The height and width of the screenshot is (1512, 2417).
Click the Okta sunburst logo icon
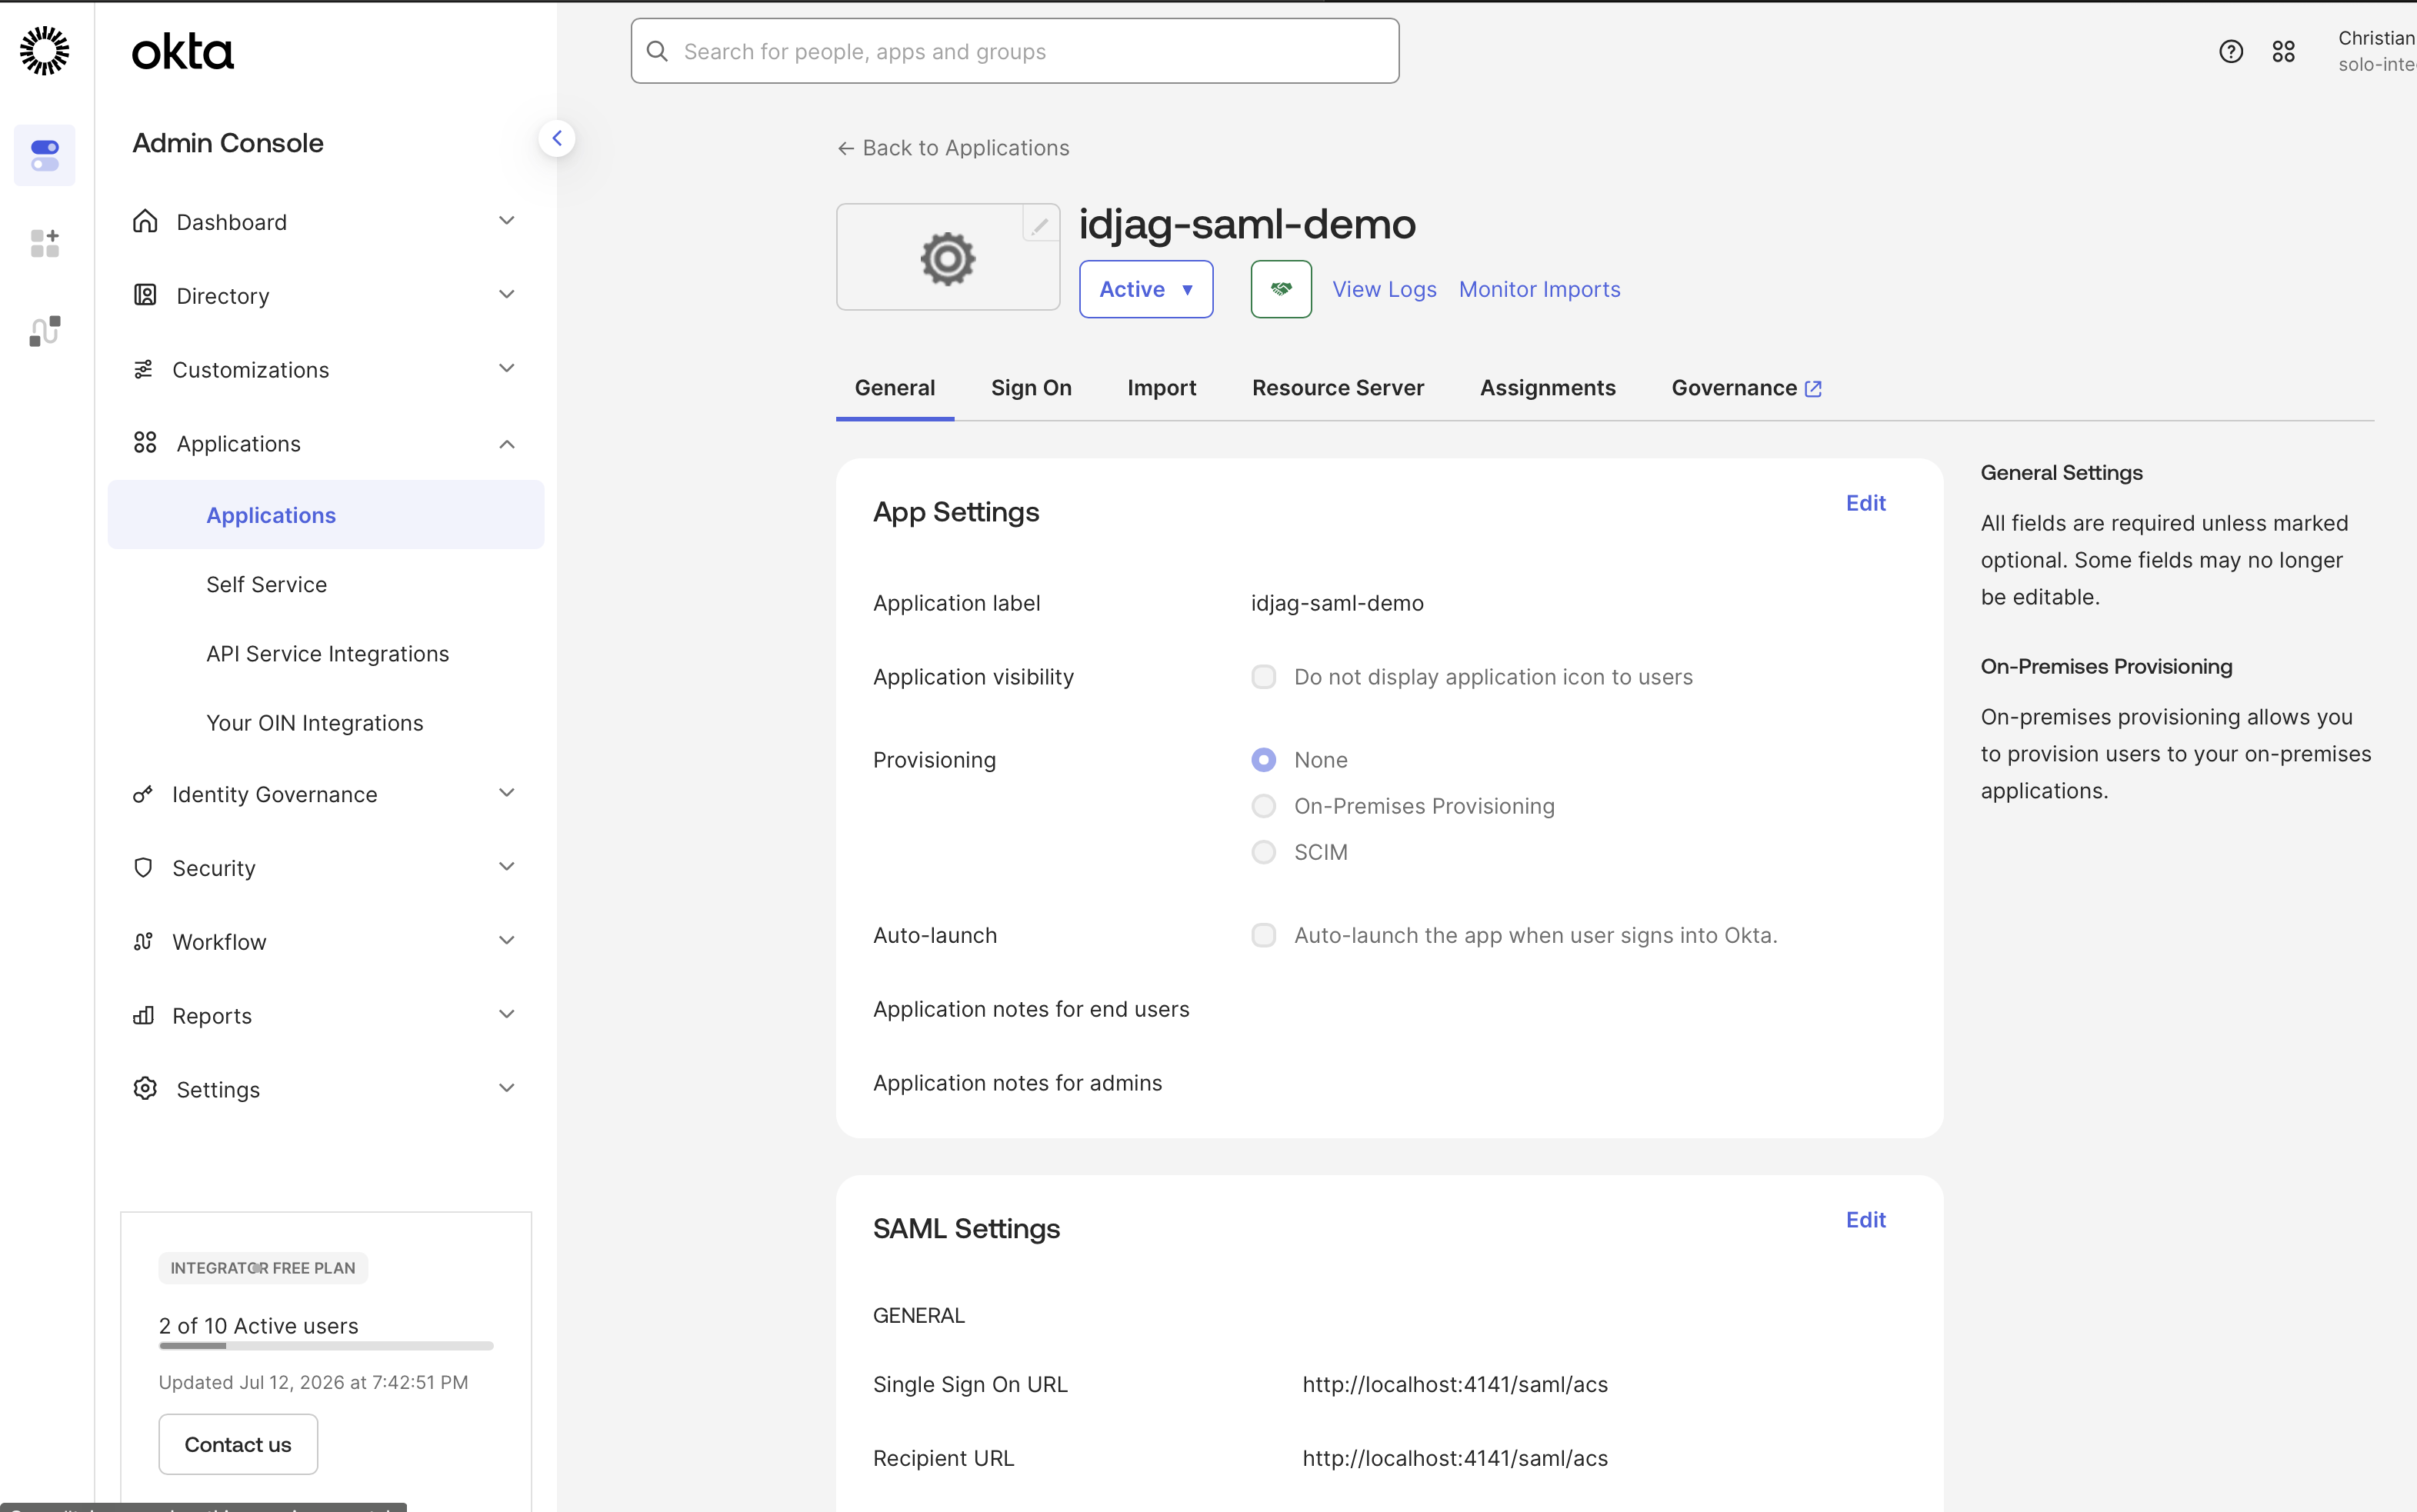pos(45,51)
